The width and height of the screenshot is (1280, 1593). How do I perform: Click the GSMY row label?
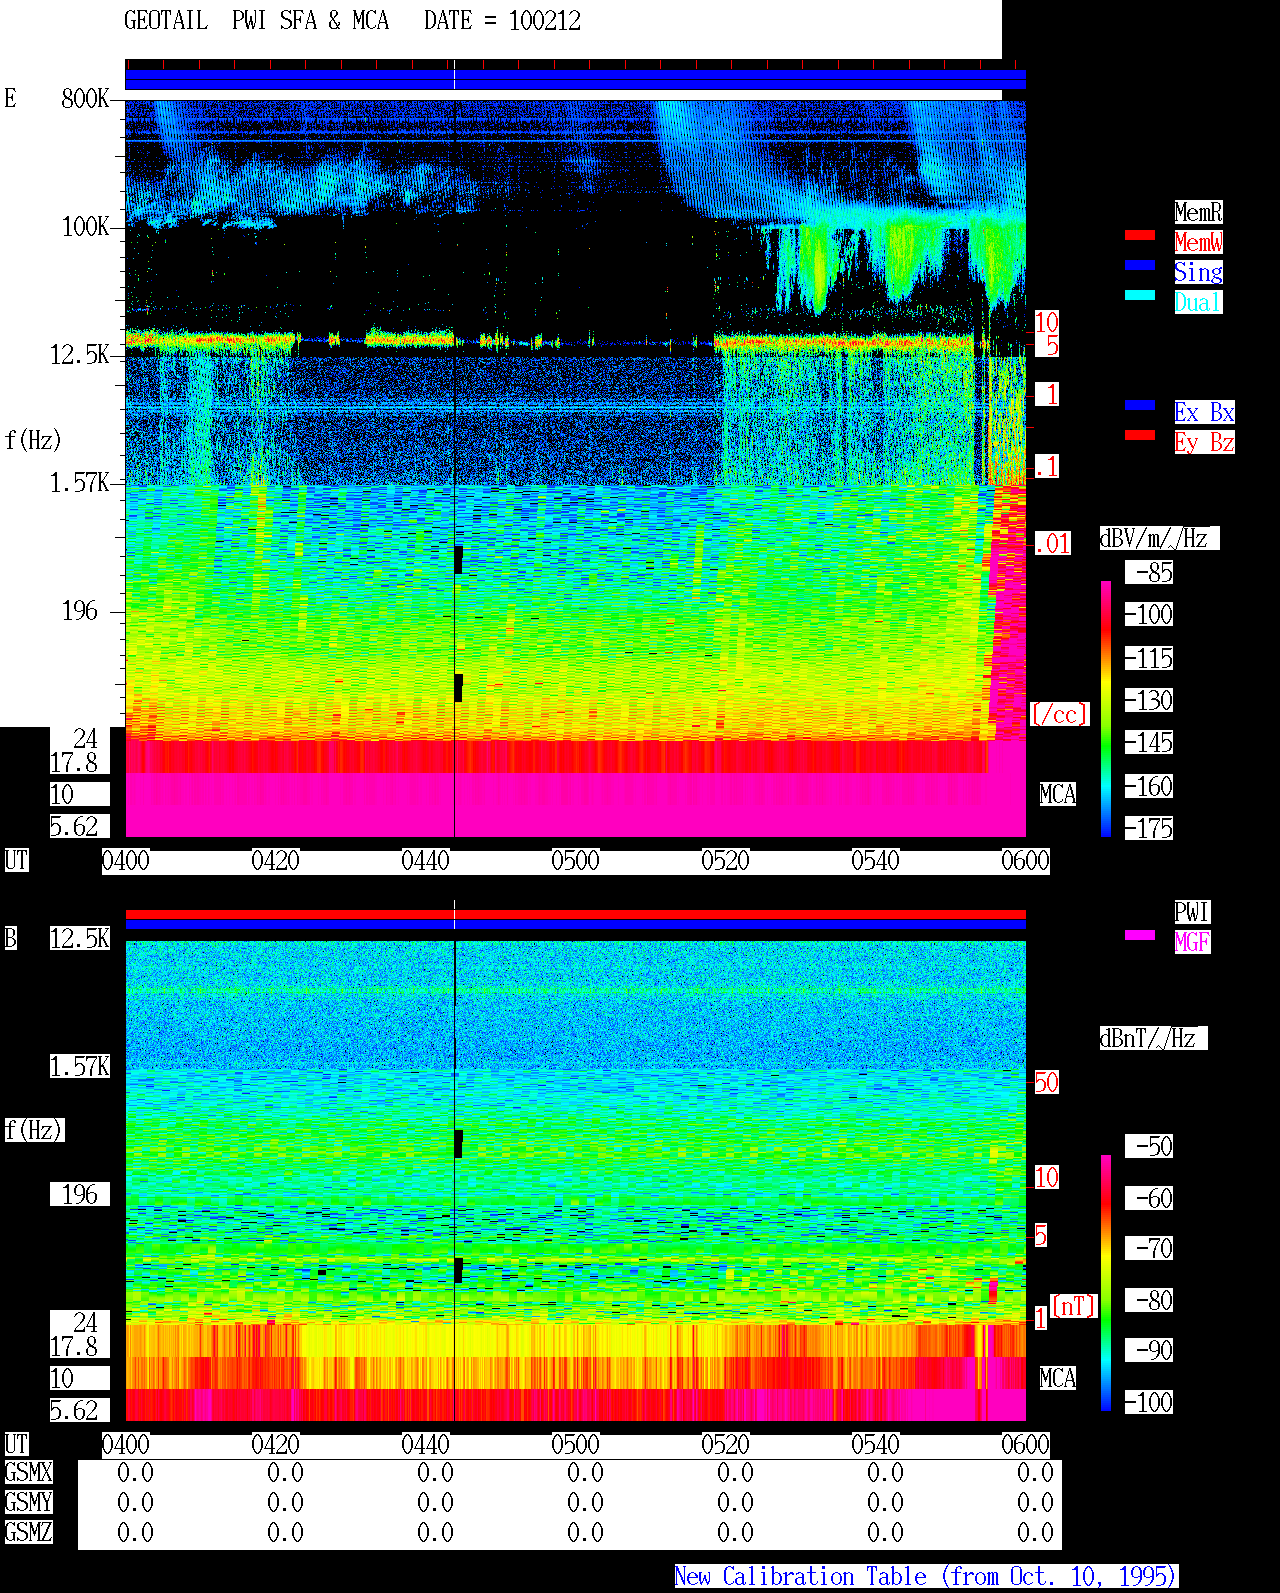[x=28, y=1502]
